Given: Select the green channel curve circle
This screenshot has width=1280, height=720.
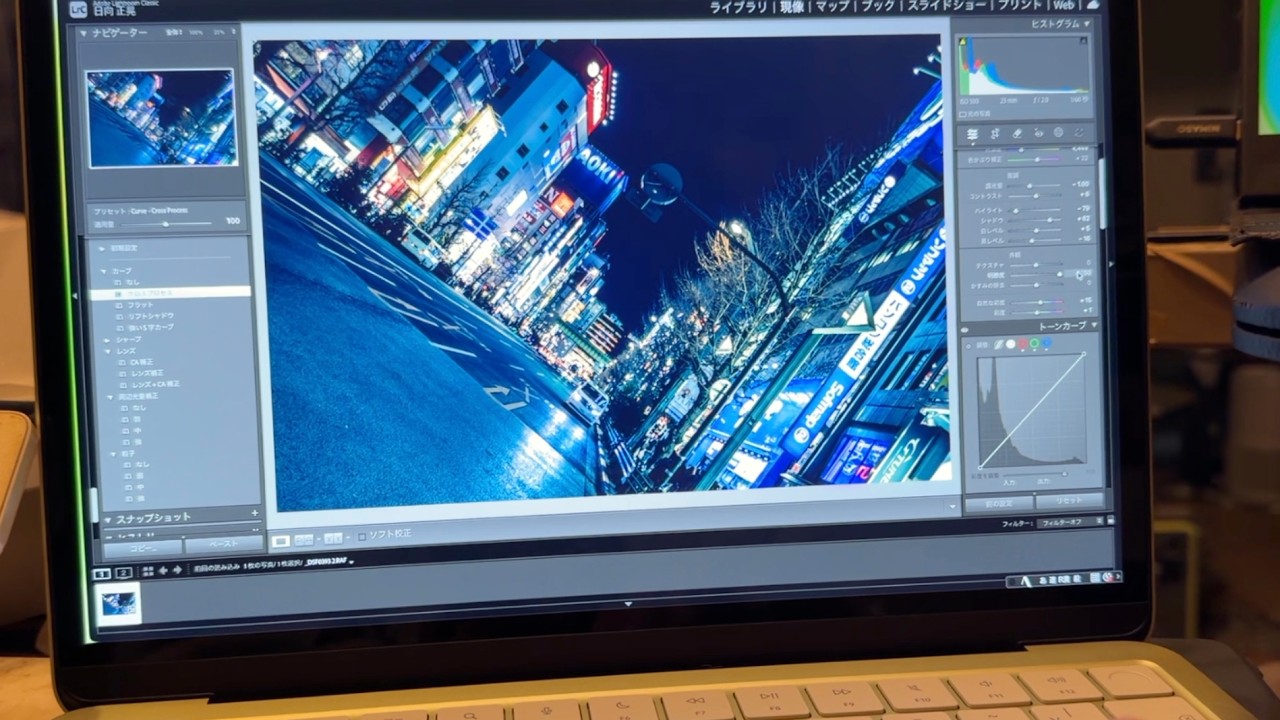Looking at the screenshot, I should [x=1034, y=344].
